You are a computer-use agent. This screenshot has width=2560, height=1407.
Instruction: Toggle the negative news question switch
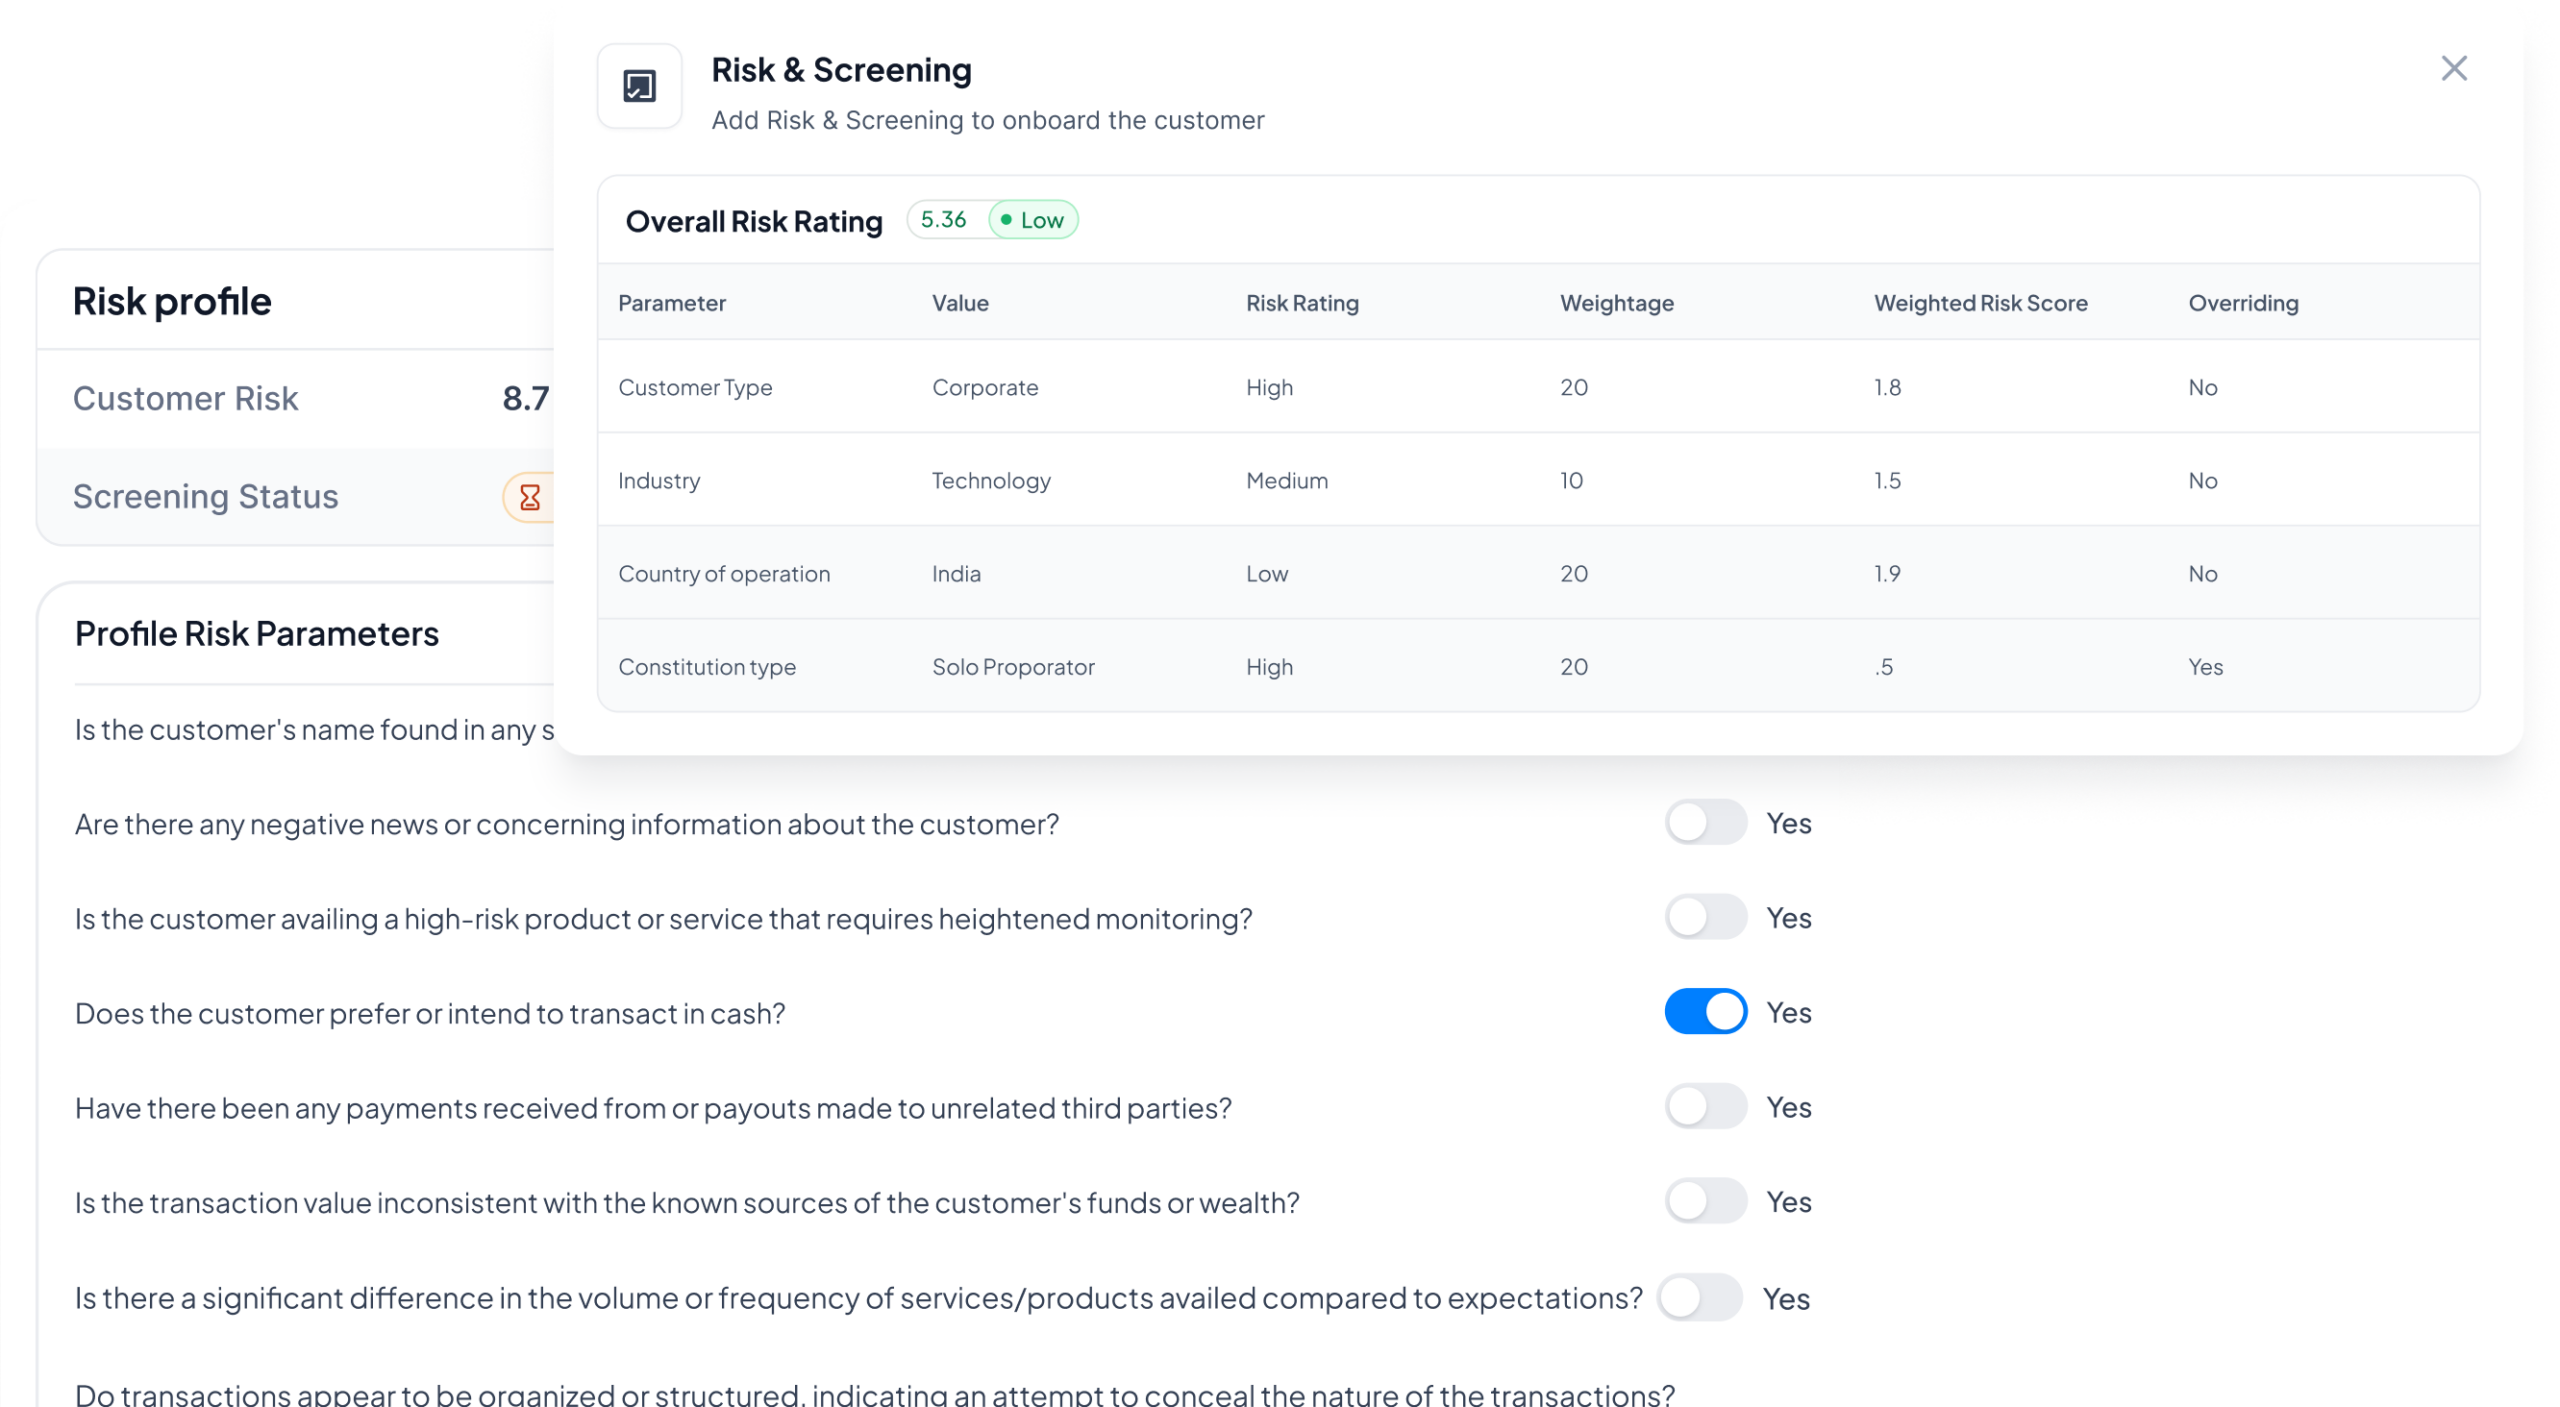1705,823
